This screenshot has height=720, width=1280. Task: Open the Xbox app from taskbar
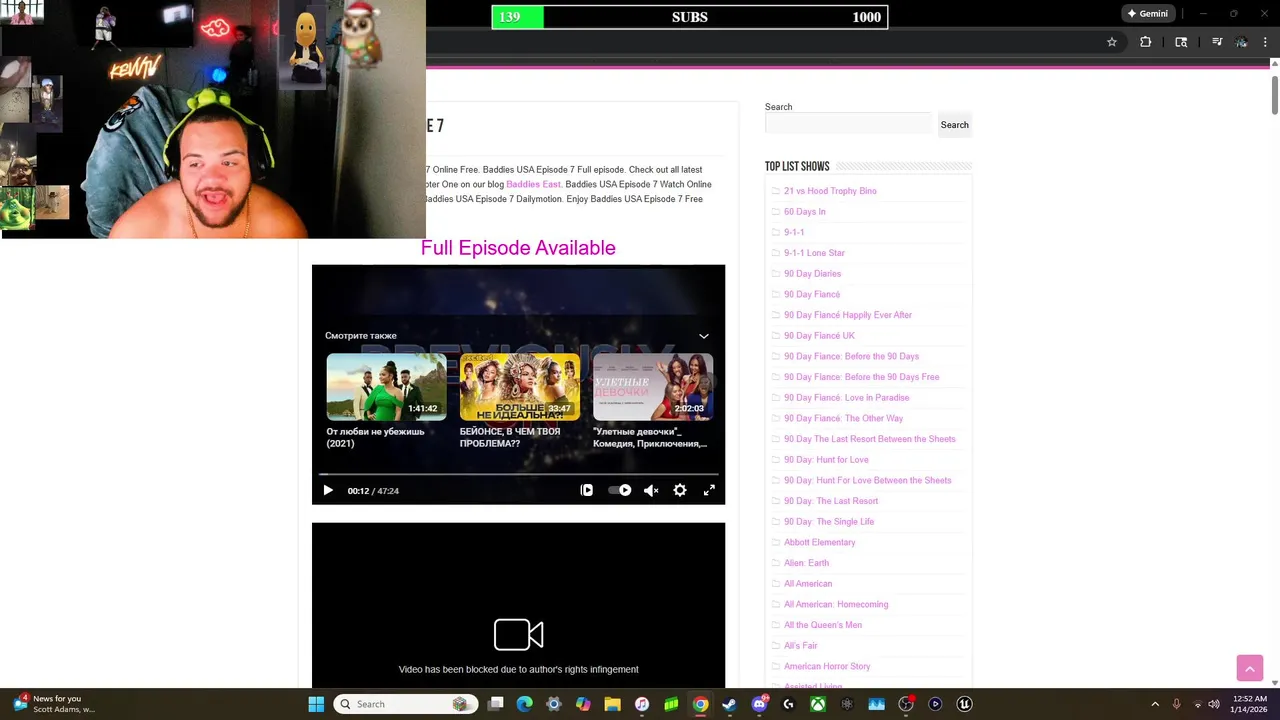point(818,704)
